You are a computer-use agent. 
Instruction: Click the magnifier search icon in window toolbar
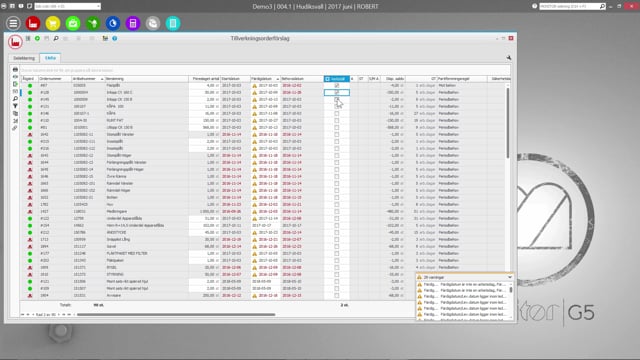pyautogui.click(x=56, y=38)
